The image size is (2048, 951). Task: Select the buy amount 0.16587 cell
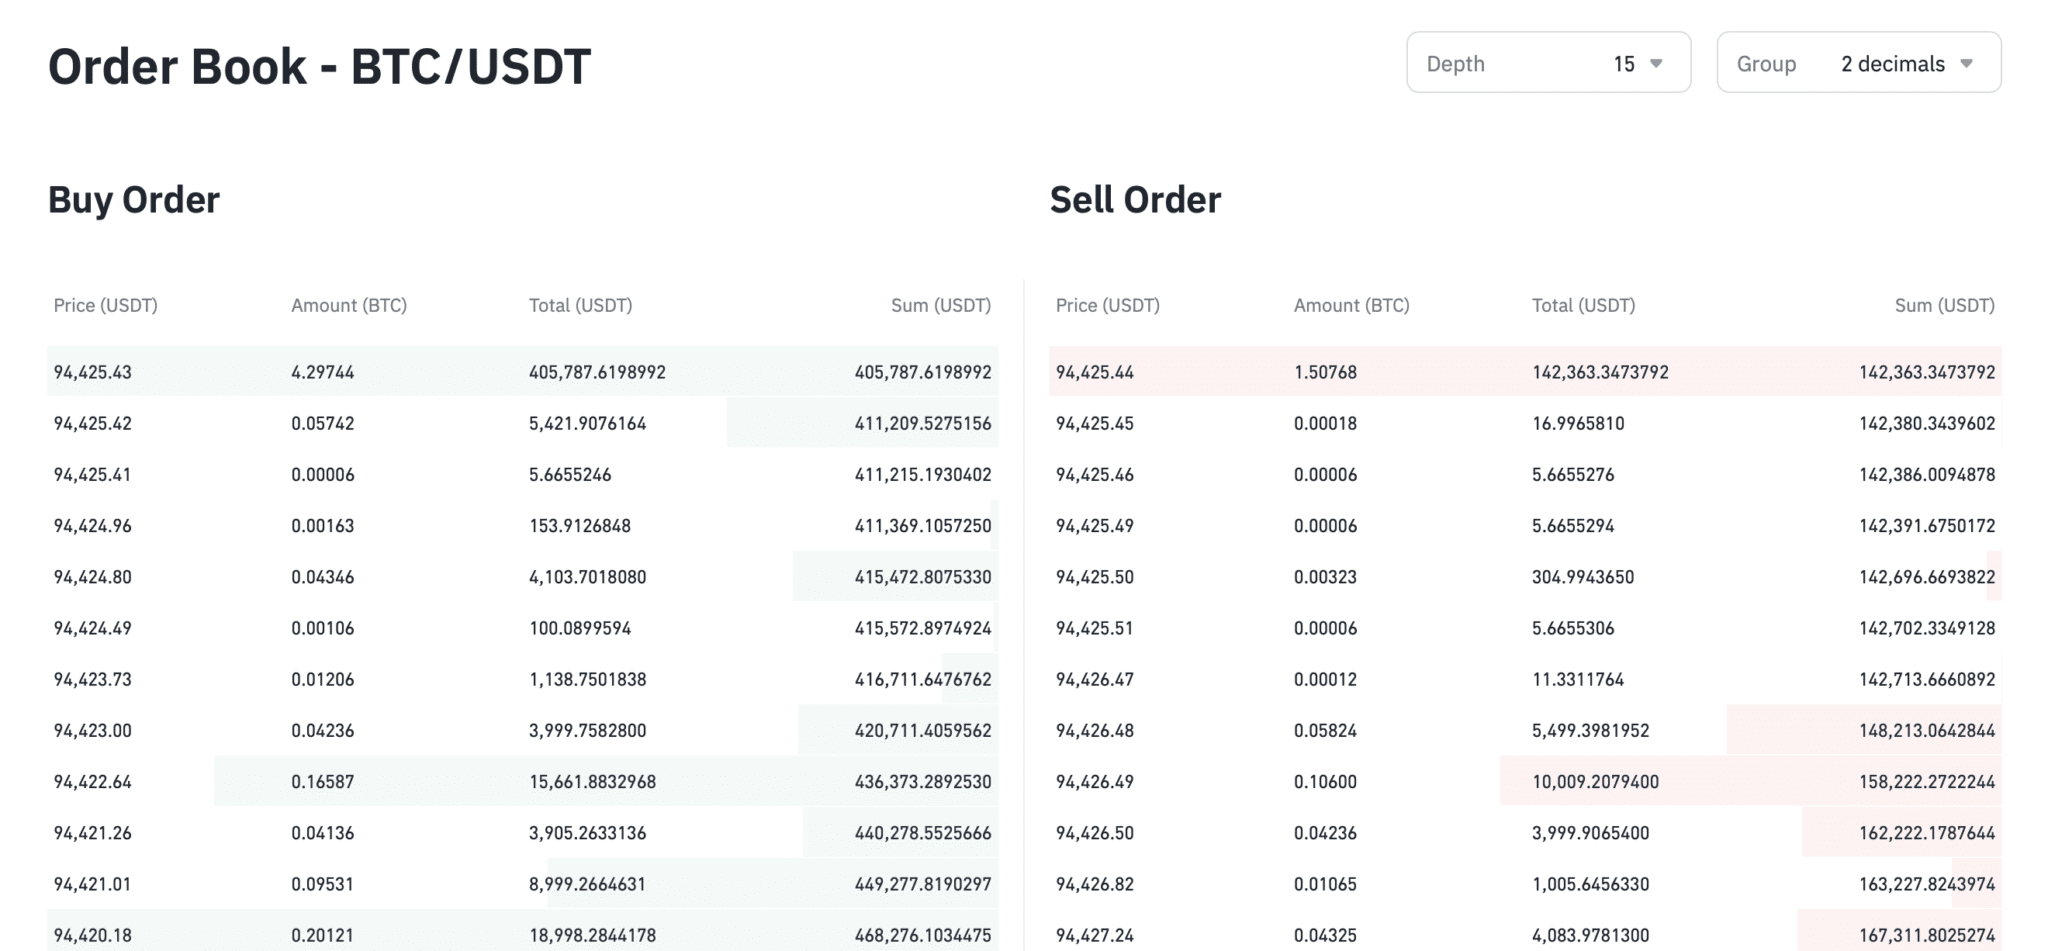click(x=322, y=781)
